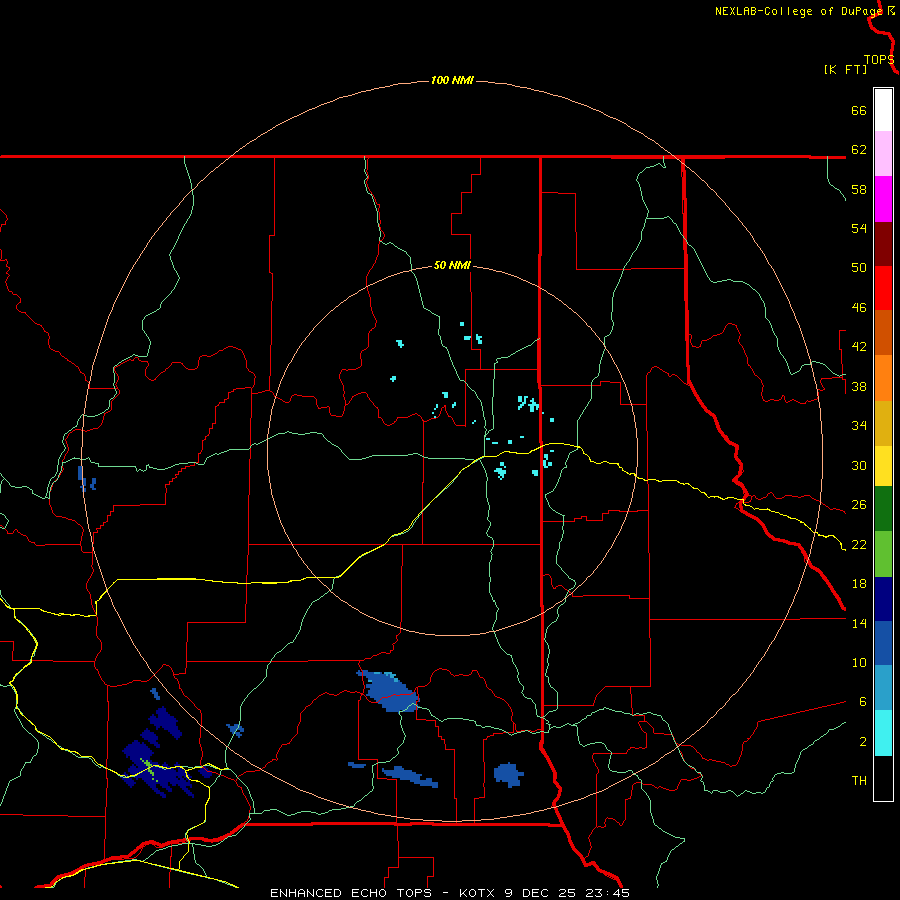Click the 9 DEC 25 date stamp
This screenshot has height=900, width=900.
tap(541, 893)
